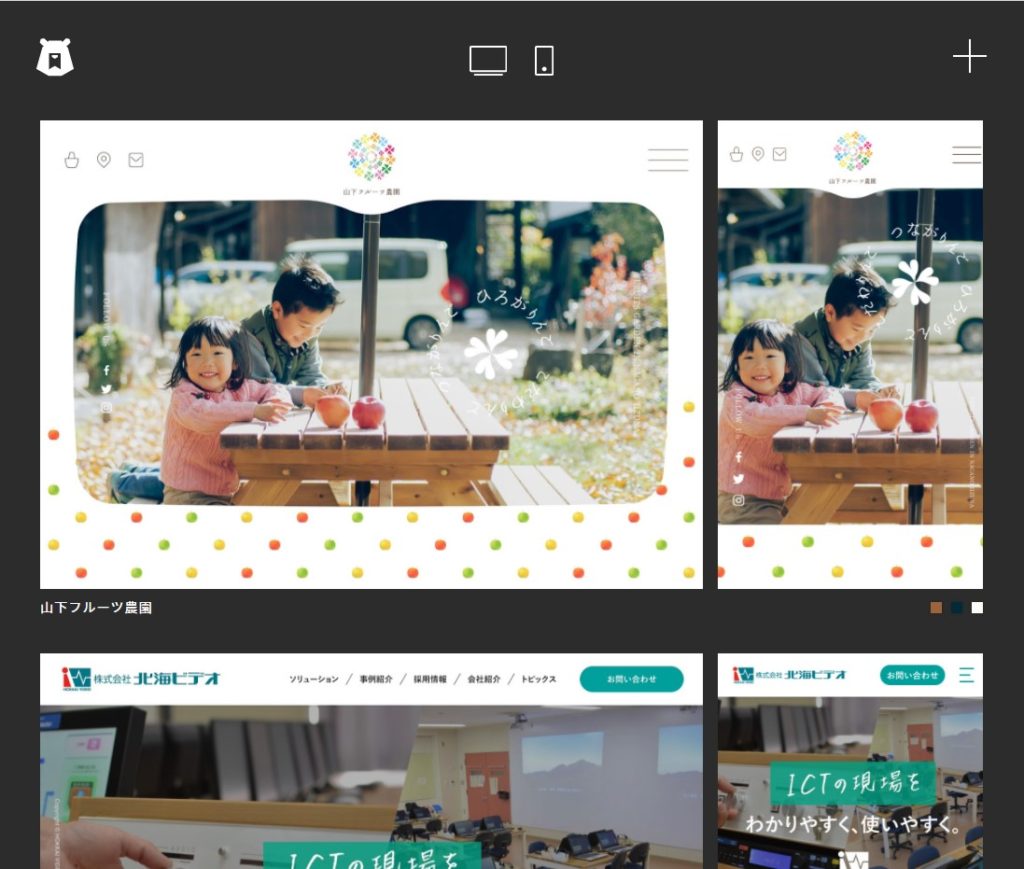Click the white color swatch

(977, 608)
